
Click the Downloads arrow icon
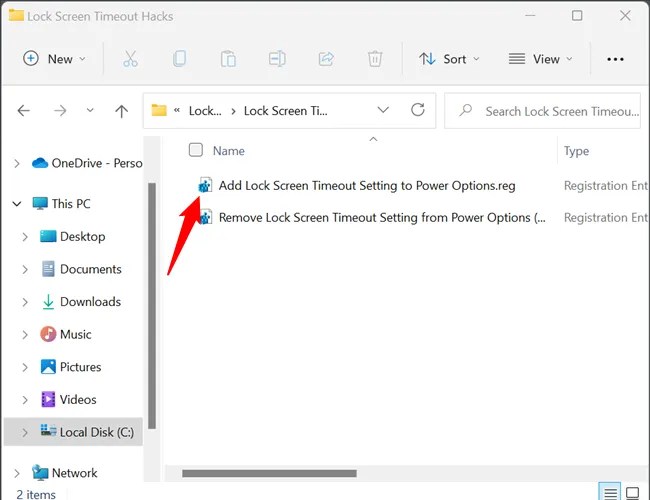pos(48,302)
